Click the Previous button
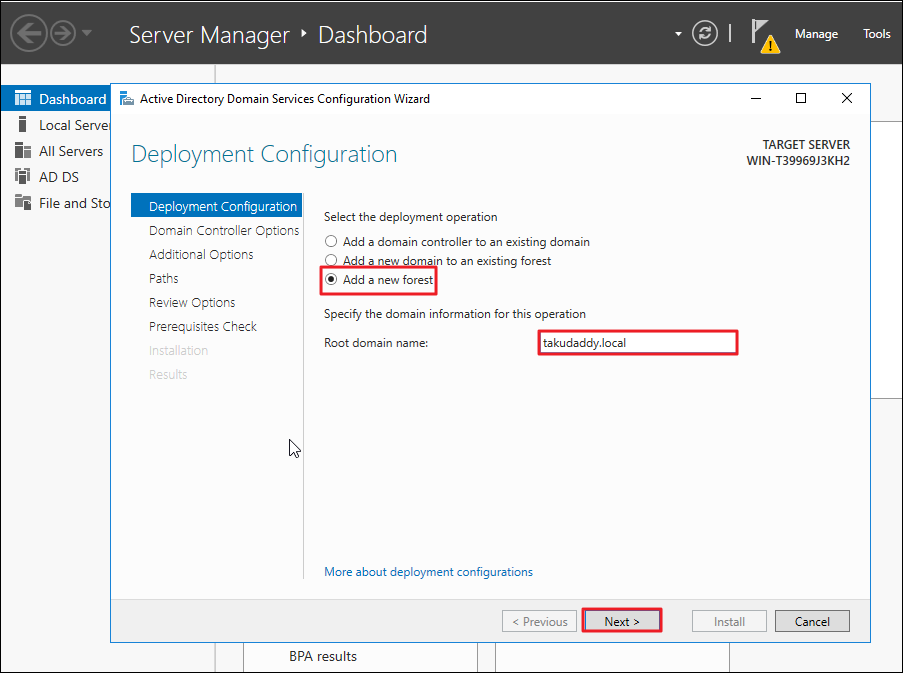 [x=539, y=621]
